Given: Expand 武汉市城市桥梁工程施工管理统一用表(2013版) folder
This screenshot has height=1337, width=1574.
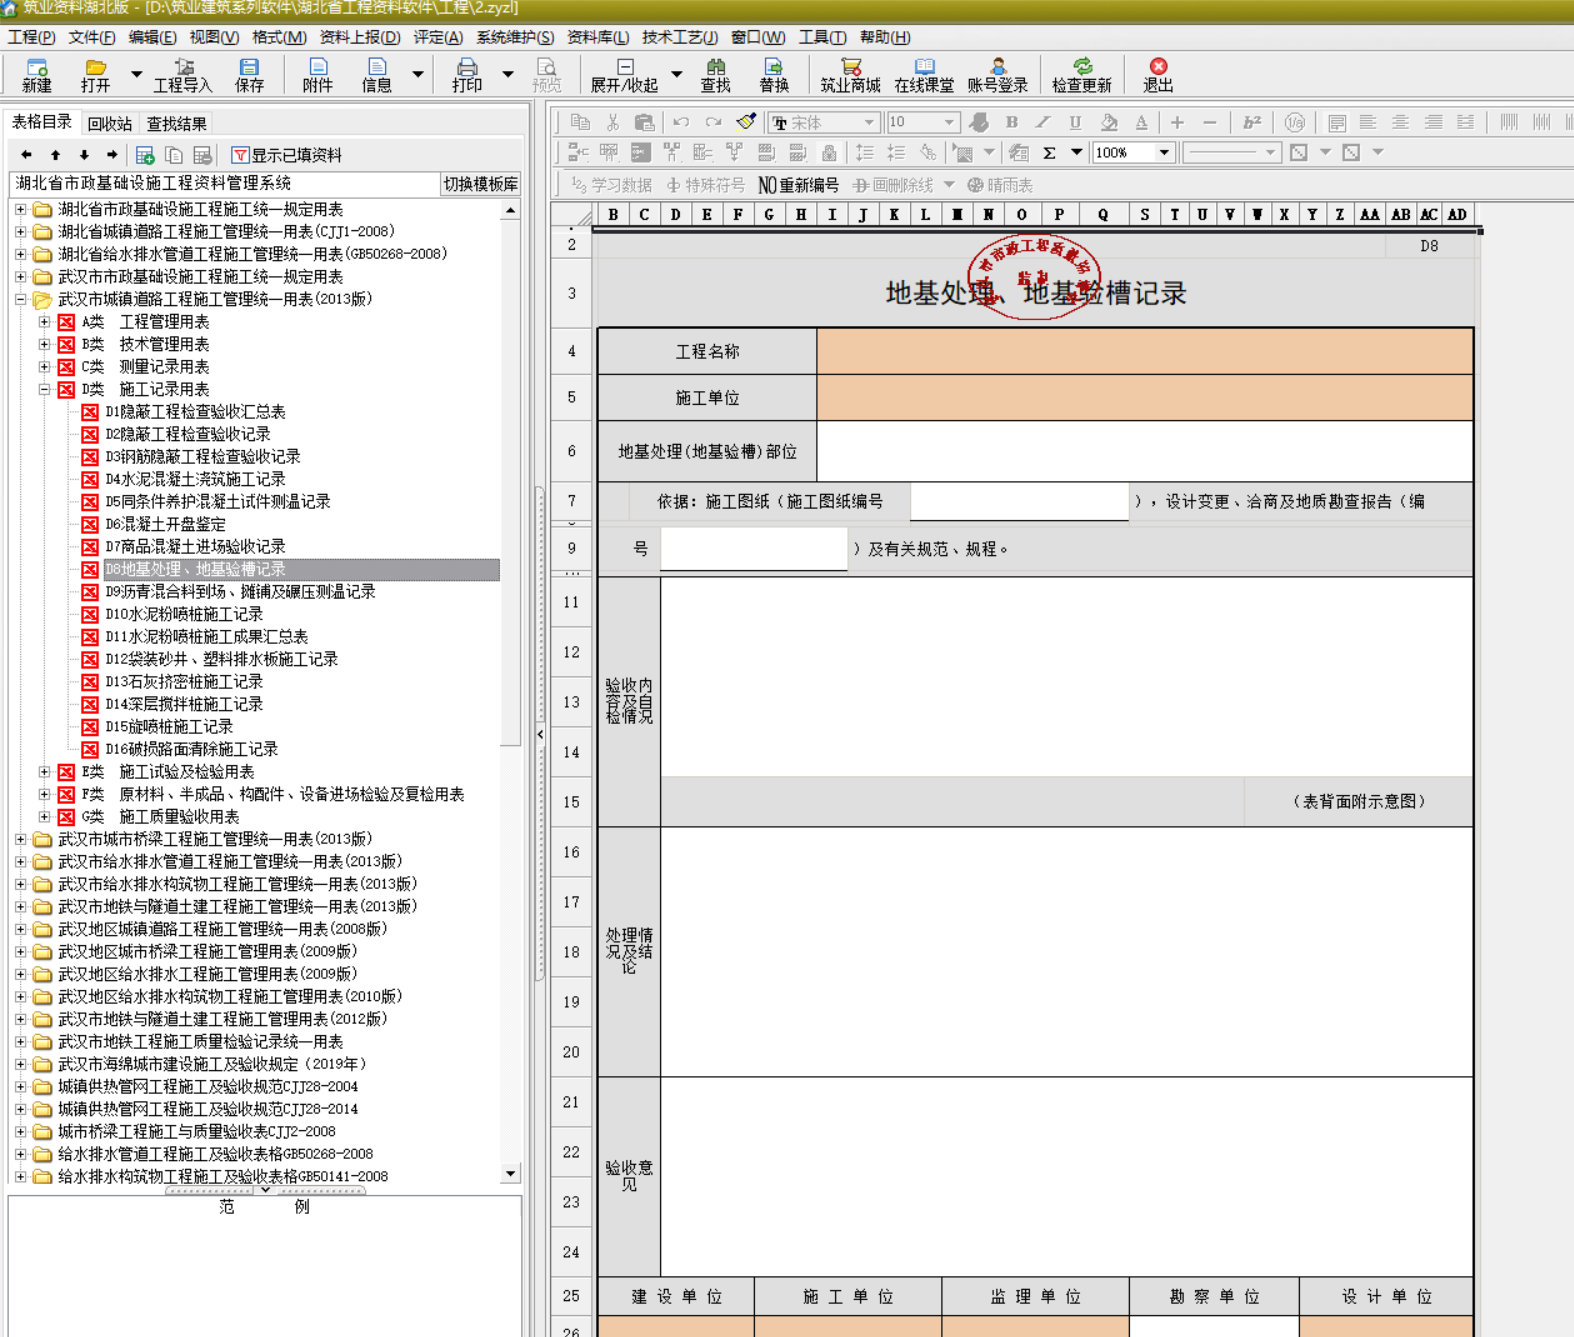Looking at the screenshot, I should 21,839.
